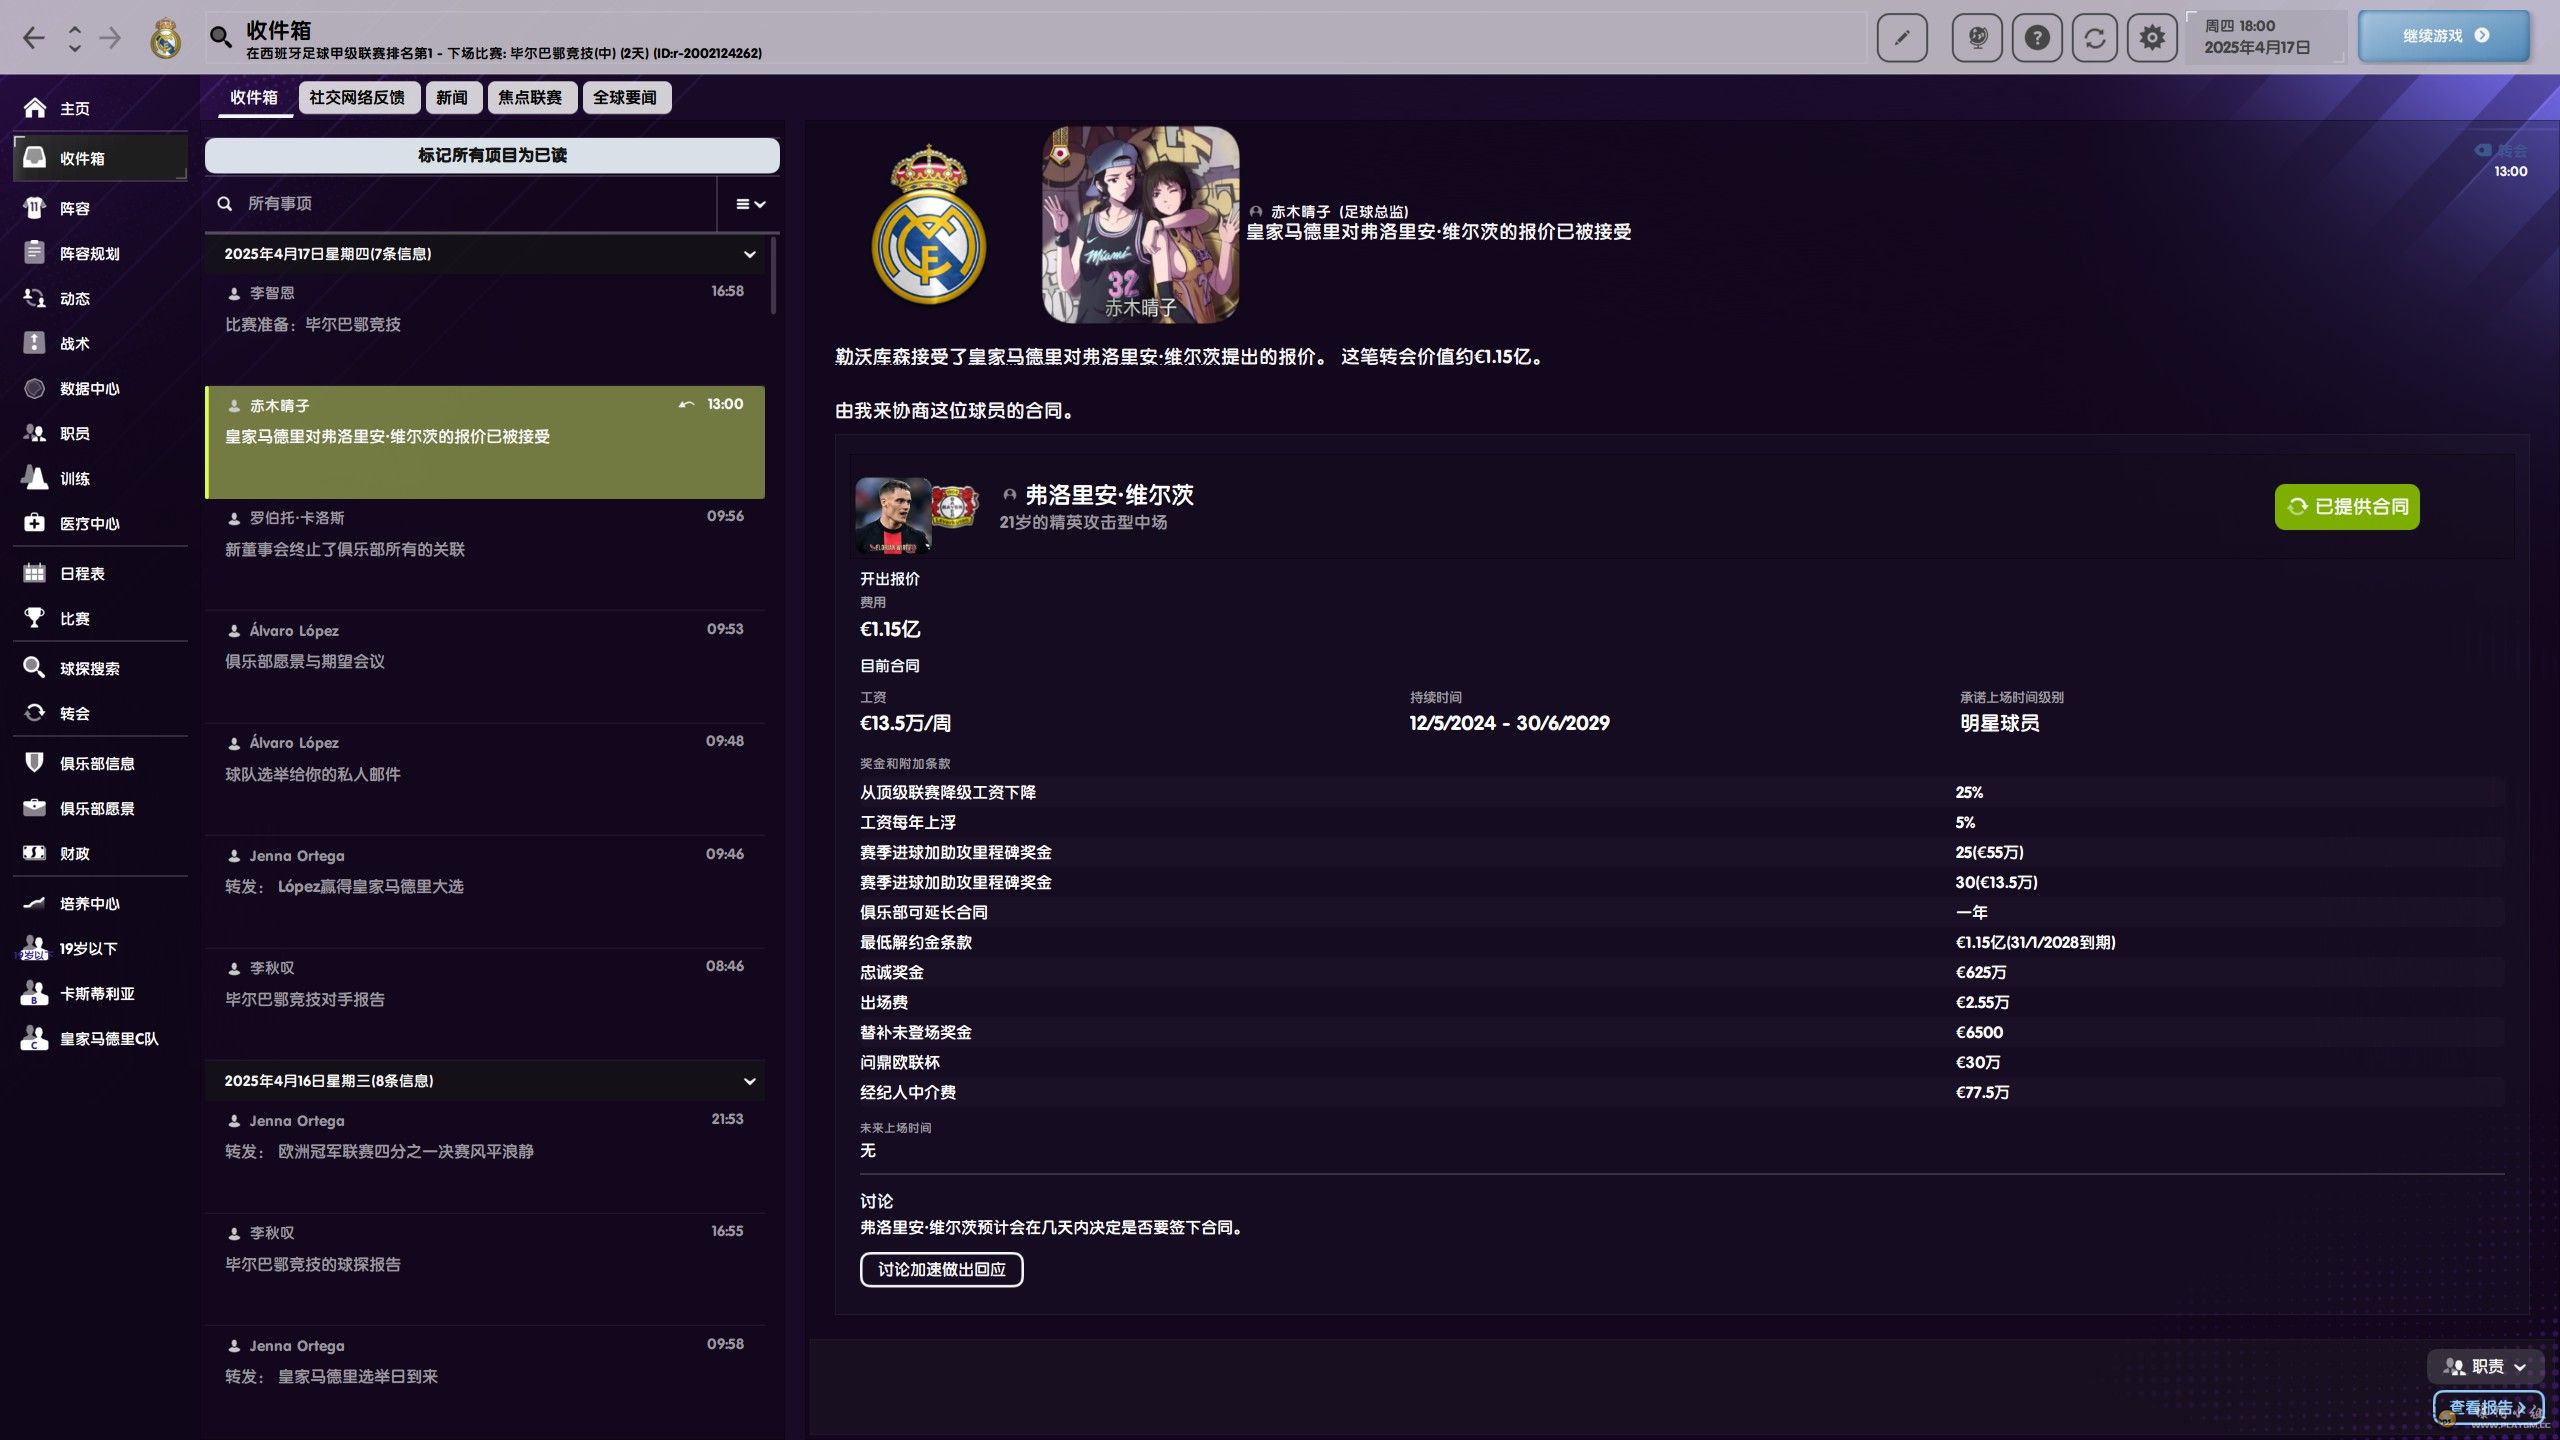Go forward with the right arrow icon
Viewport: 2560px width, 1440px height.
pyautogui.click(x=110, y=38)
